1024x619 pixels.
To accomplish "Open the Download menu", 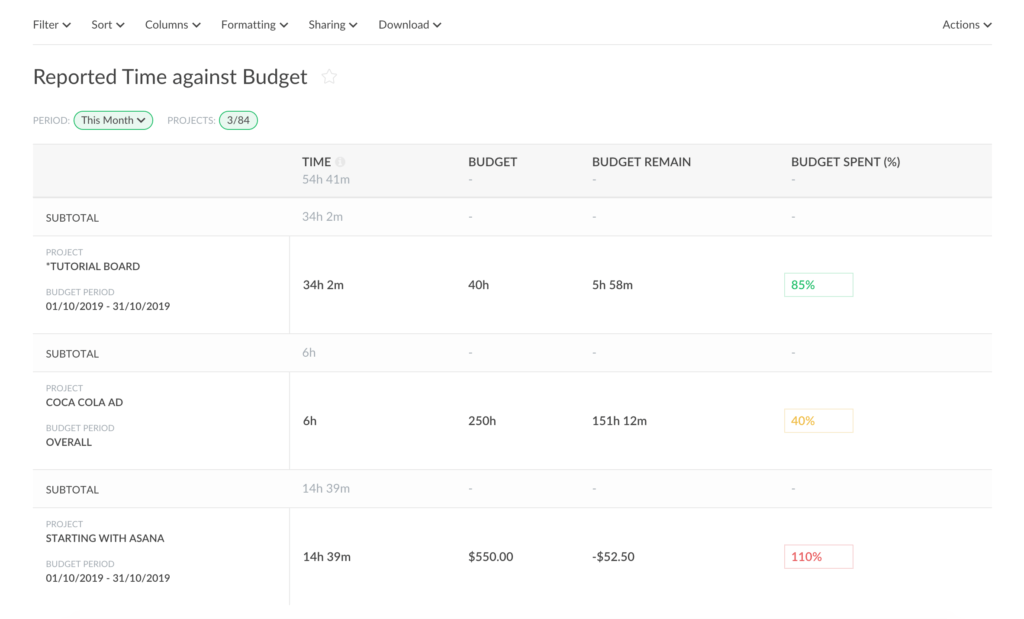I will click(x=409, y=24).
